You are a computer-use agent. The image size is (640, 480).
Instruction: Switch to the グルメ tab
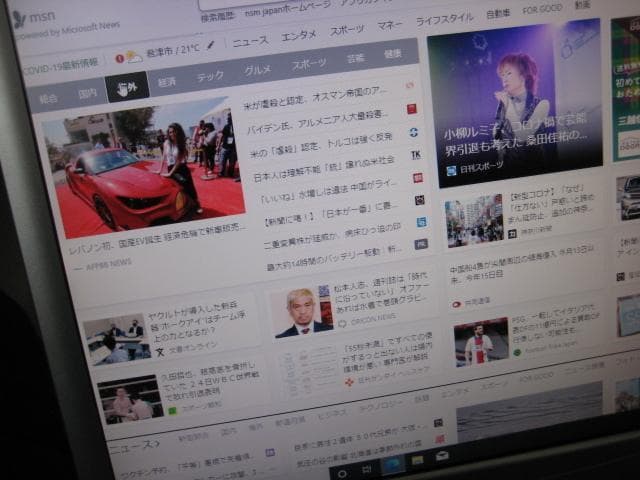[x=257, y=70]
